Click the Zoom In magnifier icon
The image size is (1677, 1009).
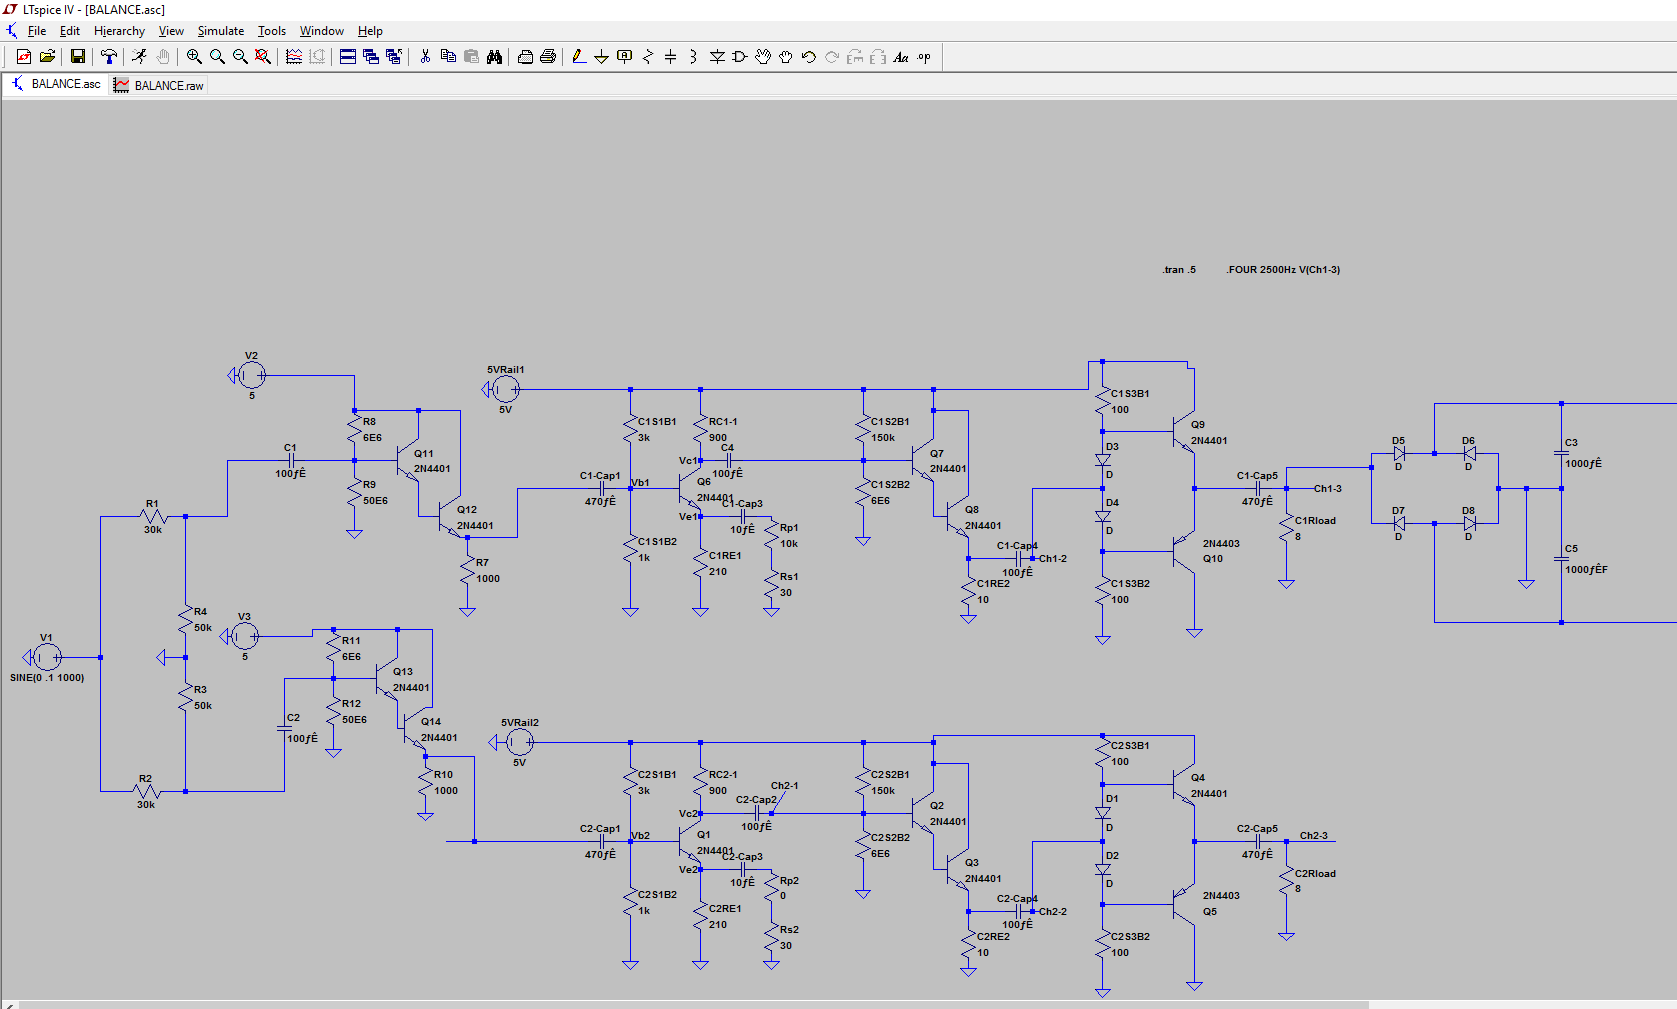pyautogui.click(x=194, y=57)
